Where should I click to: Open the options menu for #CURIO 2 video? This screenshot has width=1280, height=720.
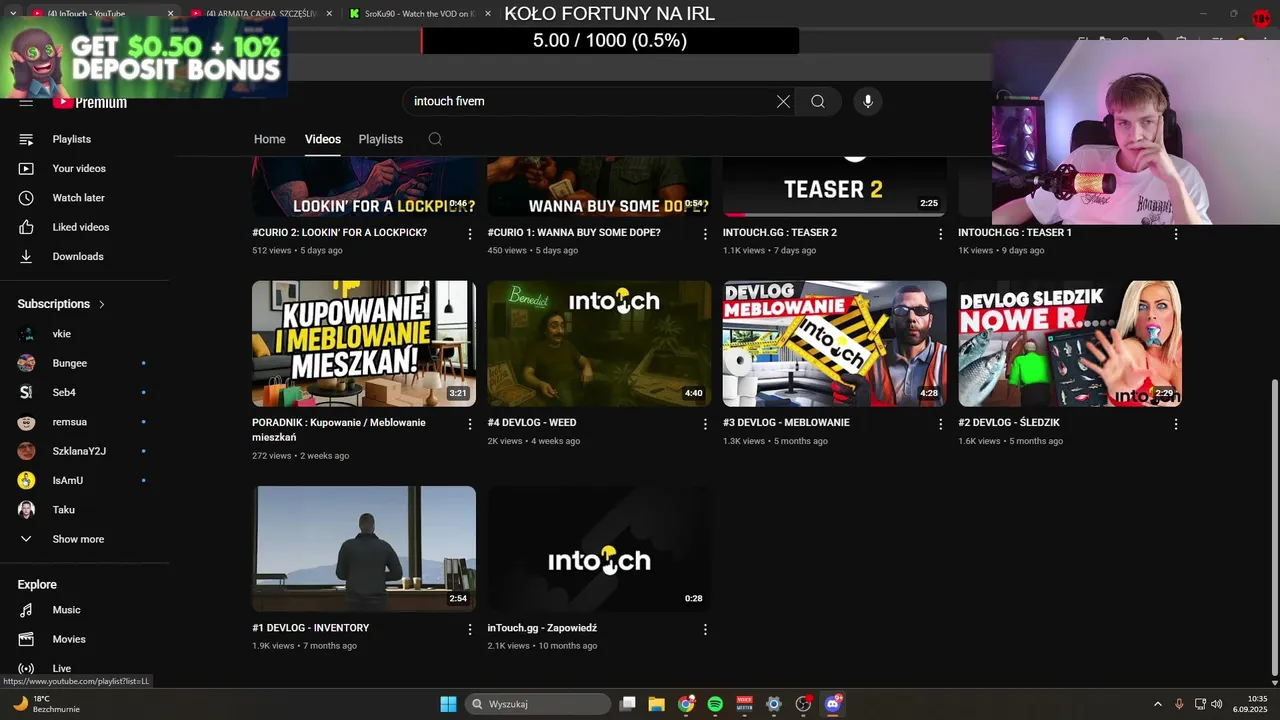tap(470, 233)
